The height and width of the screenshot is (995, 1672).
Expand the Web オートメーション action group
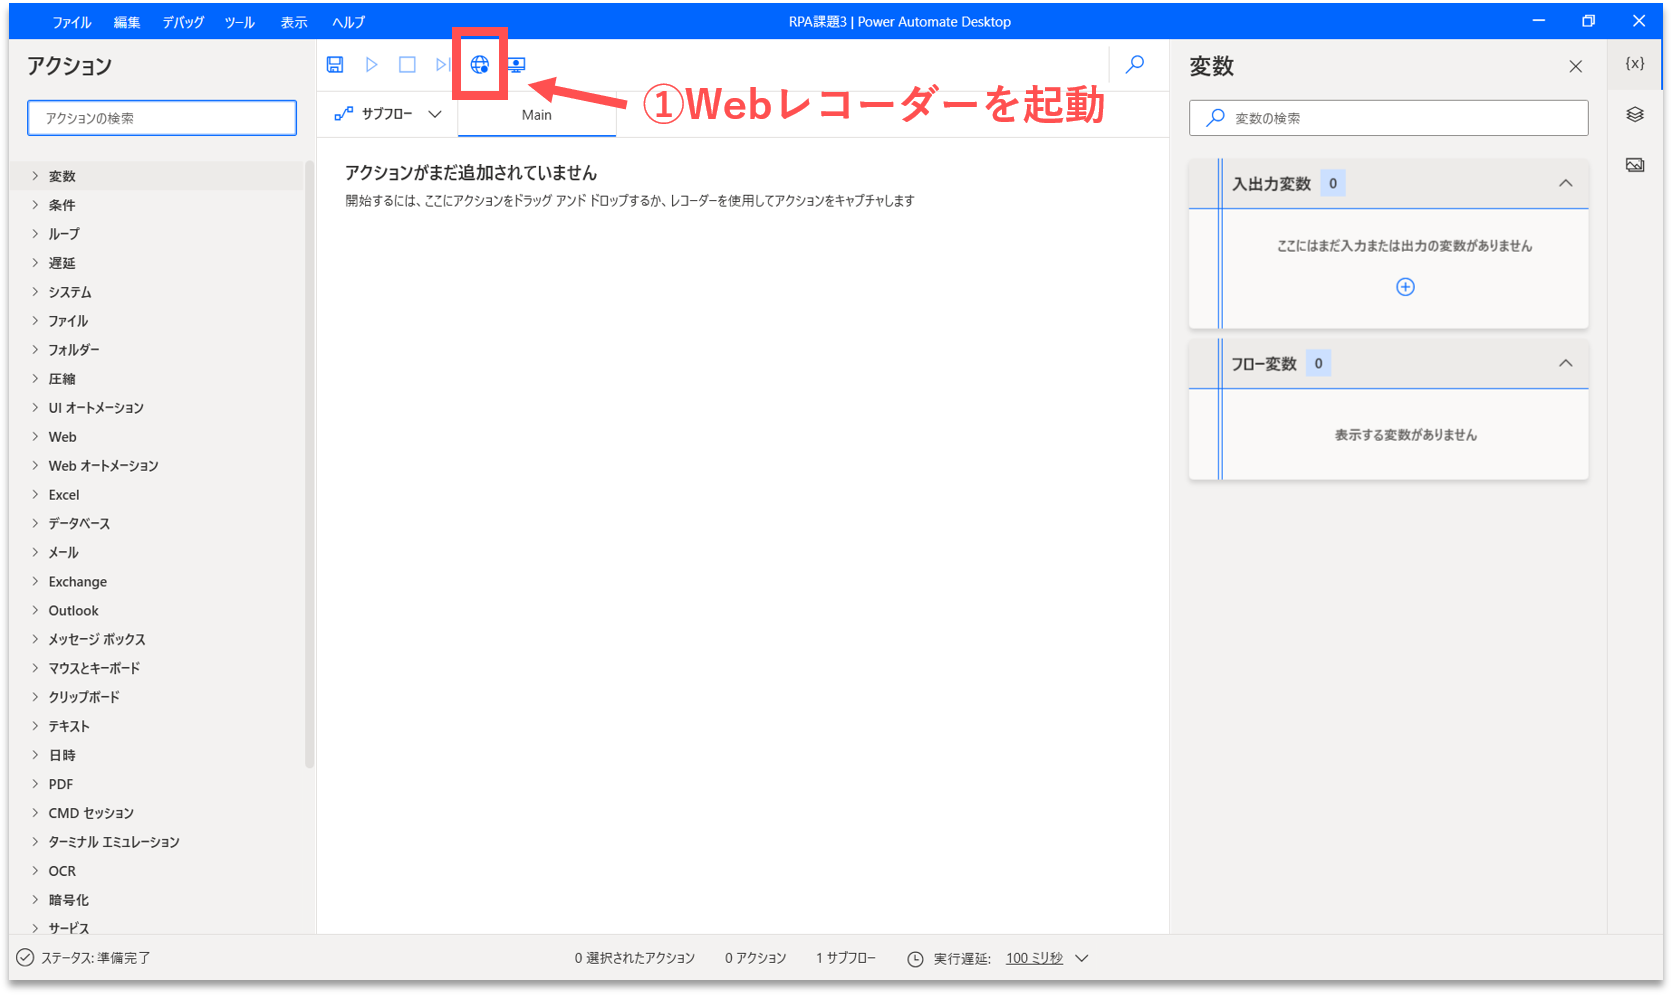[103, 466]
